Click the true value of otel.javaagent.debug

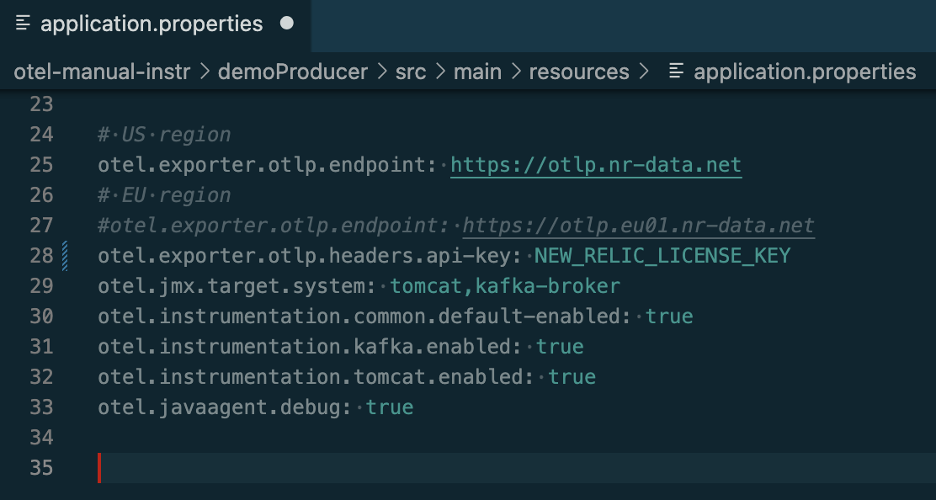tap(389, 408)
